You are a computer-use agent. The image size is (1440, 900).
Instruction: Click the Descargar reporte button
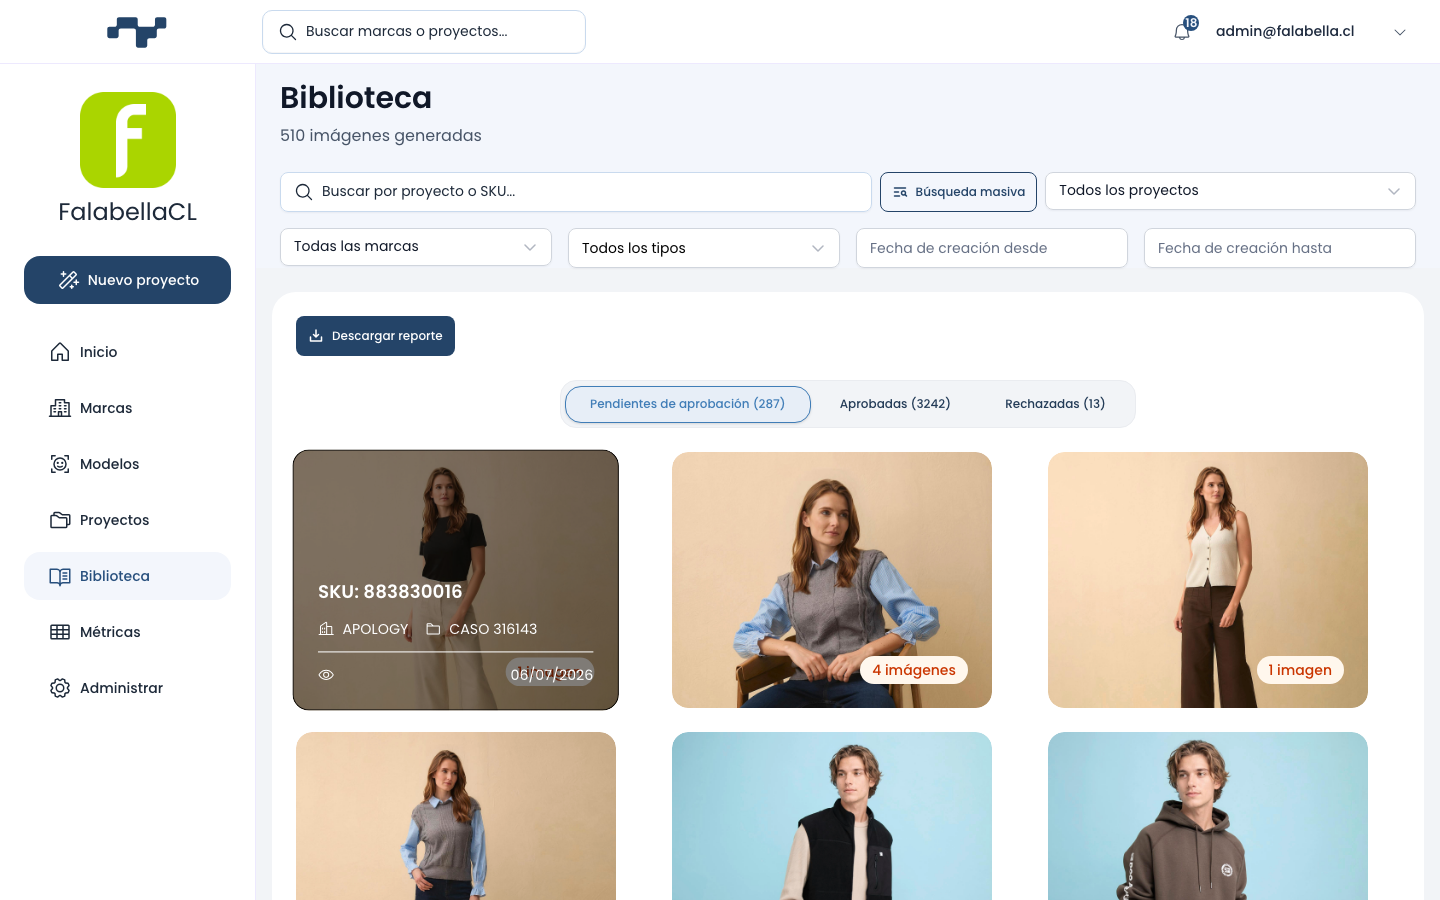(375, 336)
